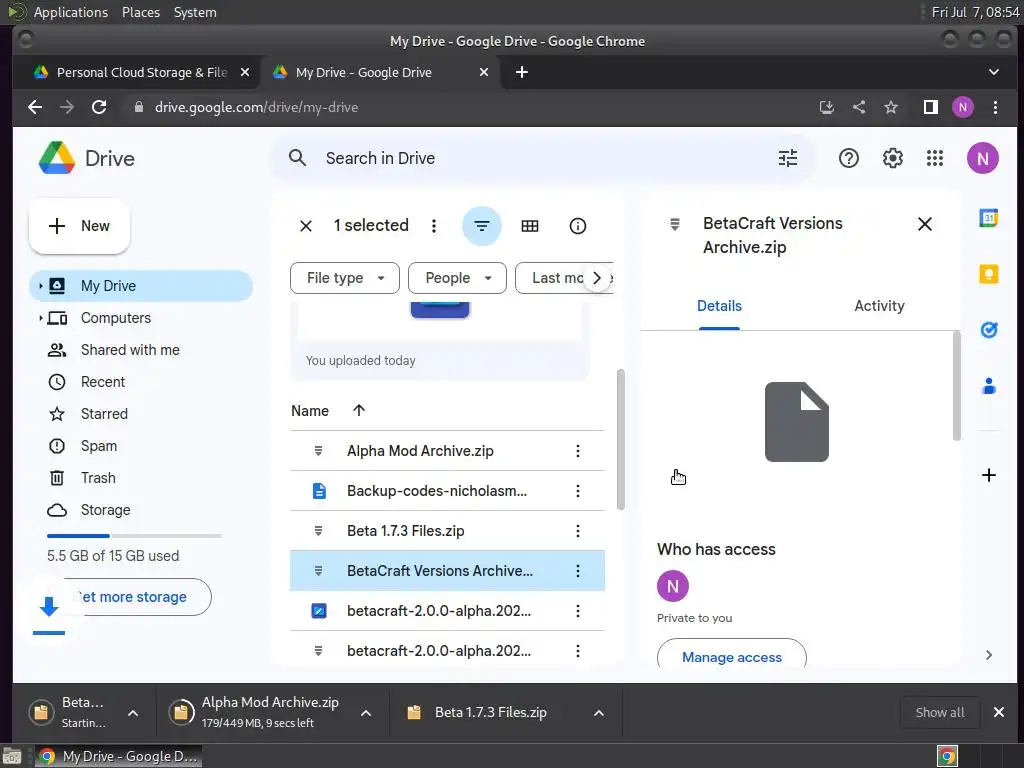Open Google Drive logo home
This screenshot has width=1024, height=768.
[x=86, y=158]
